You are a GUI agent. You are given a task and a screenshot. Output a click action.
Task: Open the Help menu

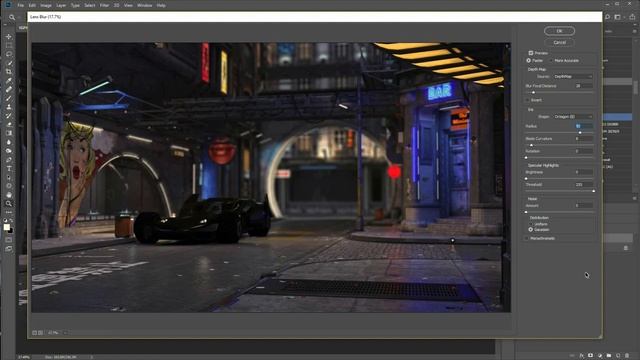click(x=161, y=5)
